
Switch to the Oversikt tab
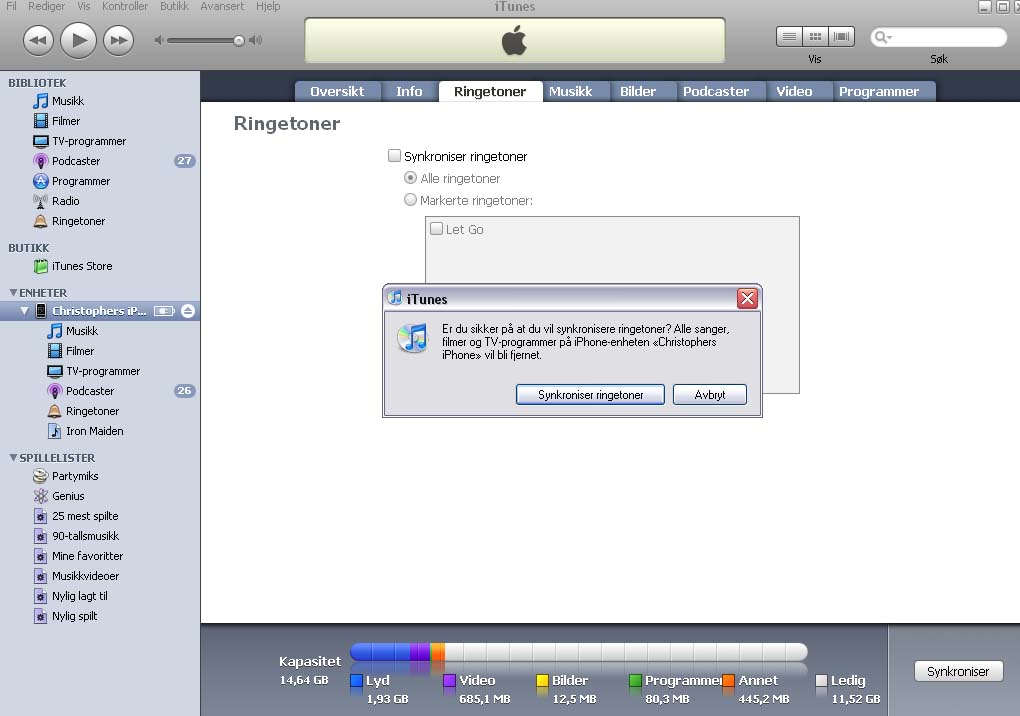(337, 92)
